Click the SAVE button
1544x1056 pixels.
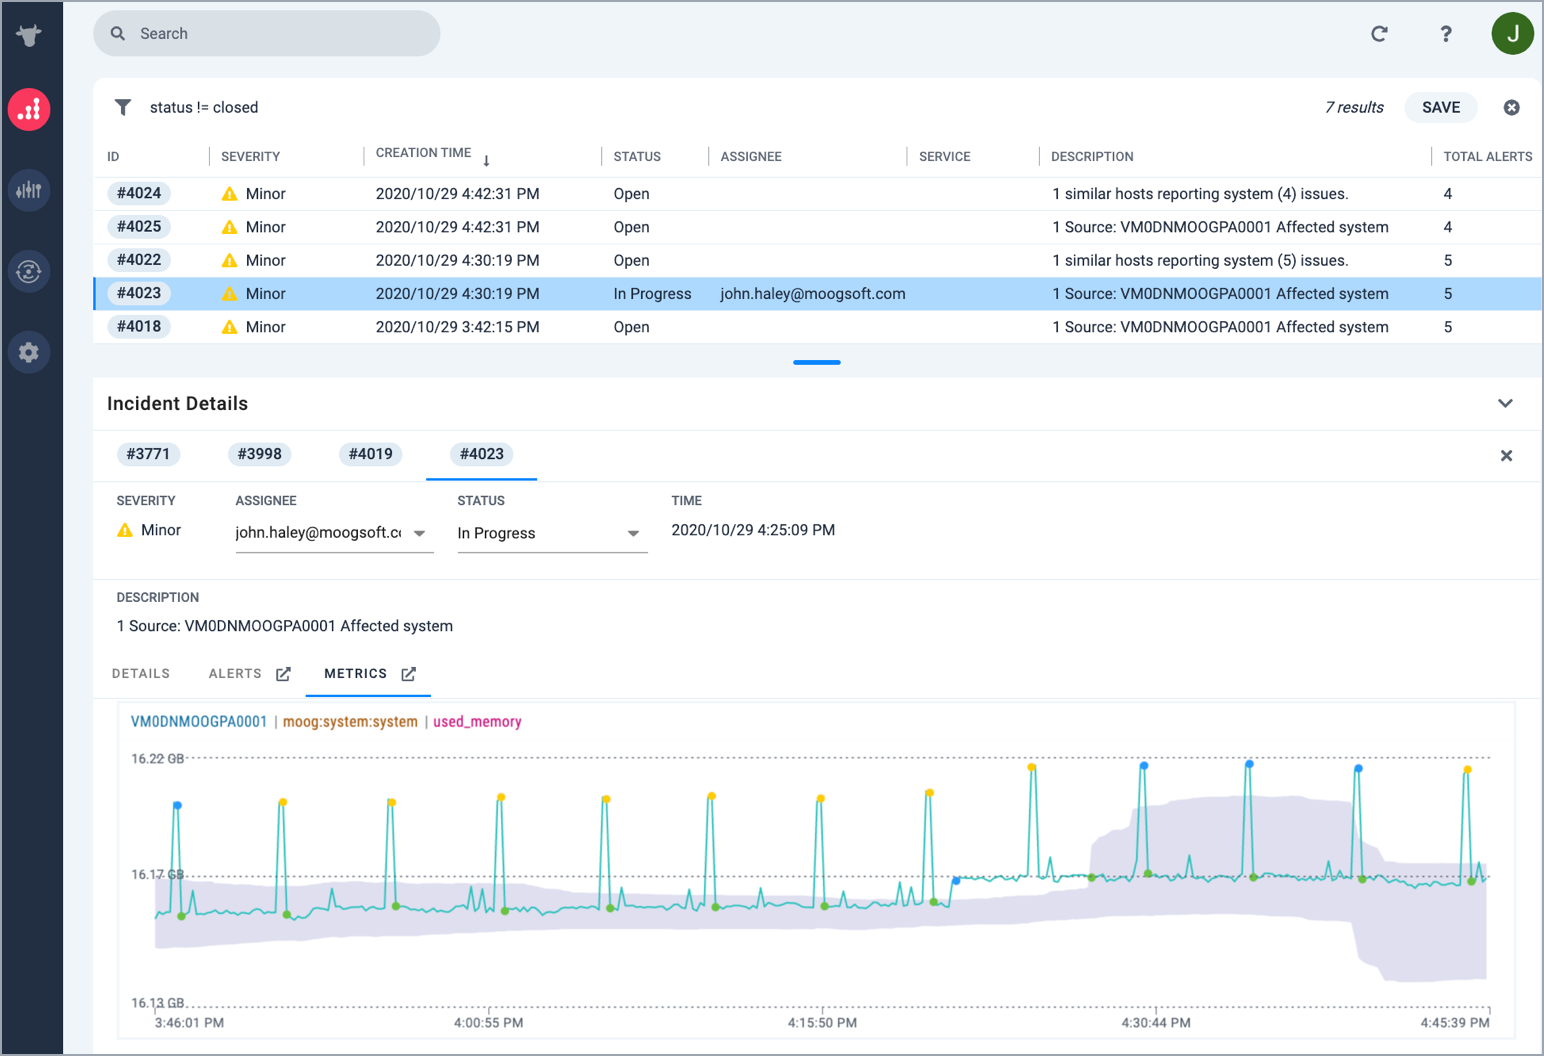pos(1441,107)
